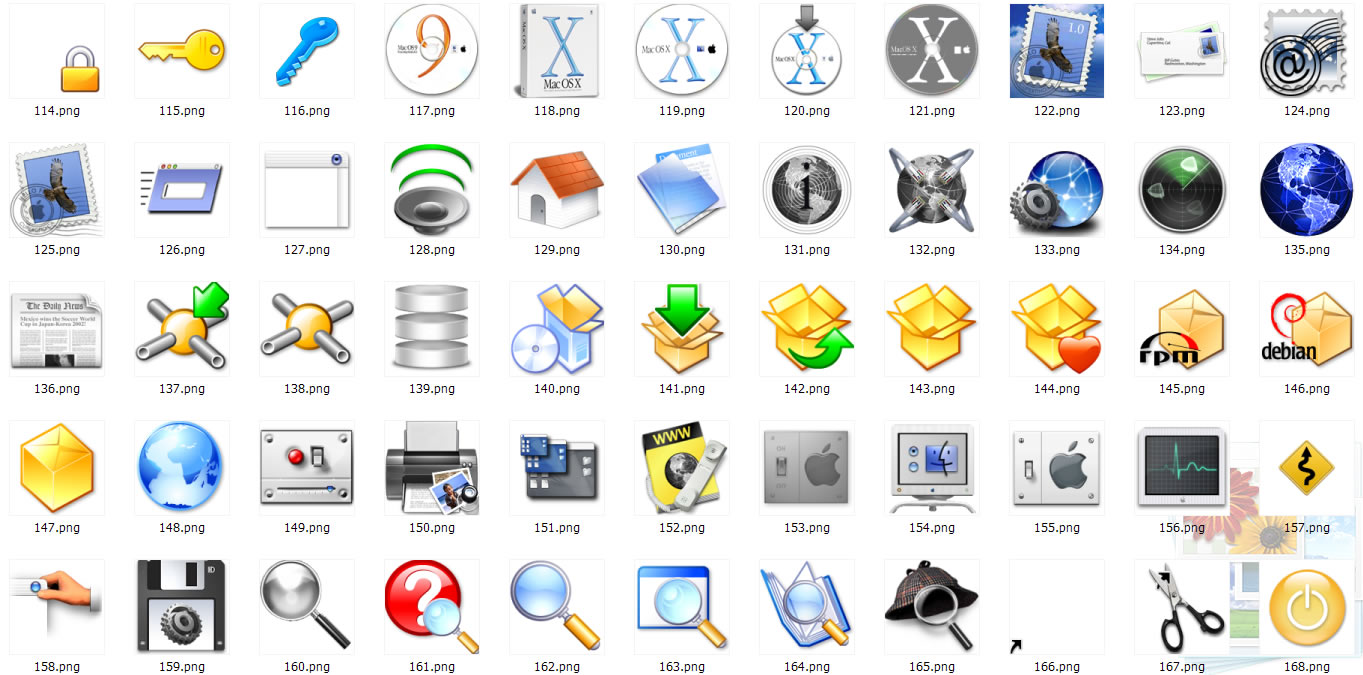1363x675 pixels.
Task: Select the gray Mac OS X disc 121.png
Action: click(x=932, y=51)
